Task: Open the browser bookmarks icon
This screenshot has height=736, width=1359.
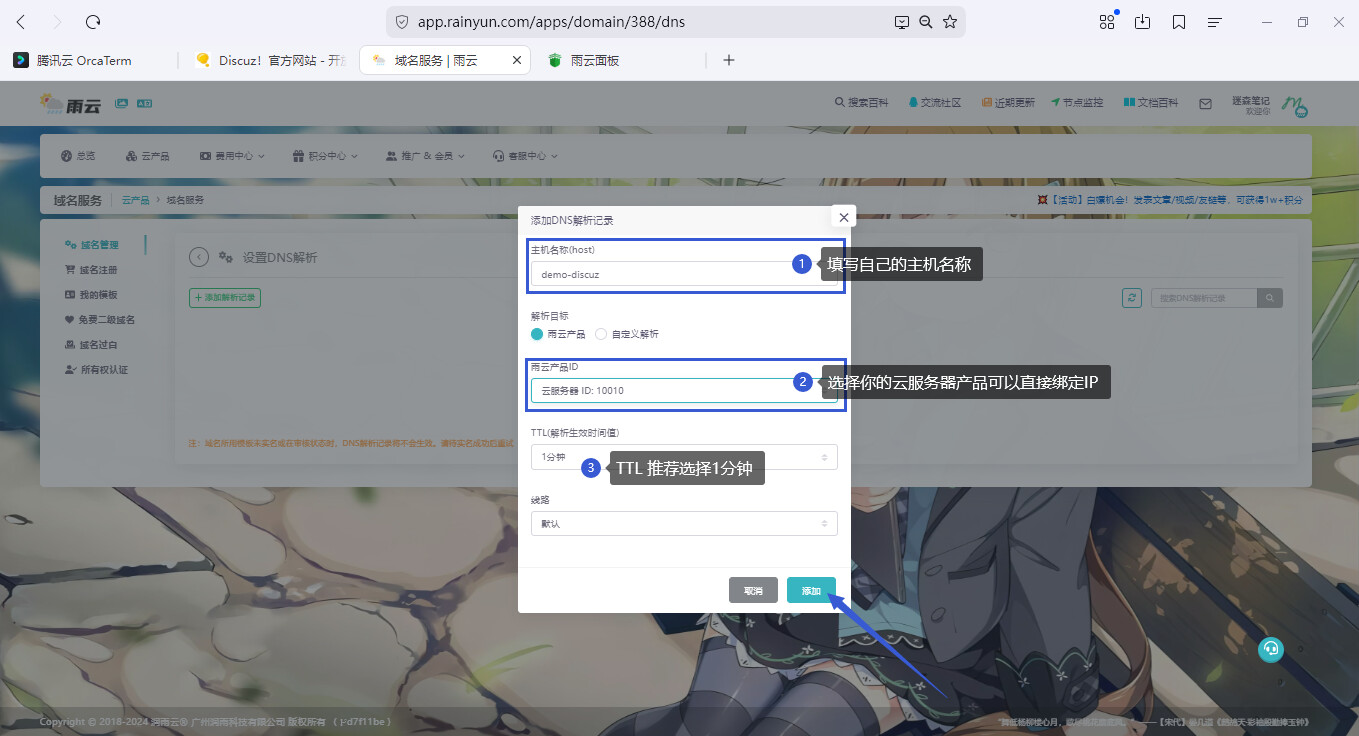Action: point(1179,21)
